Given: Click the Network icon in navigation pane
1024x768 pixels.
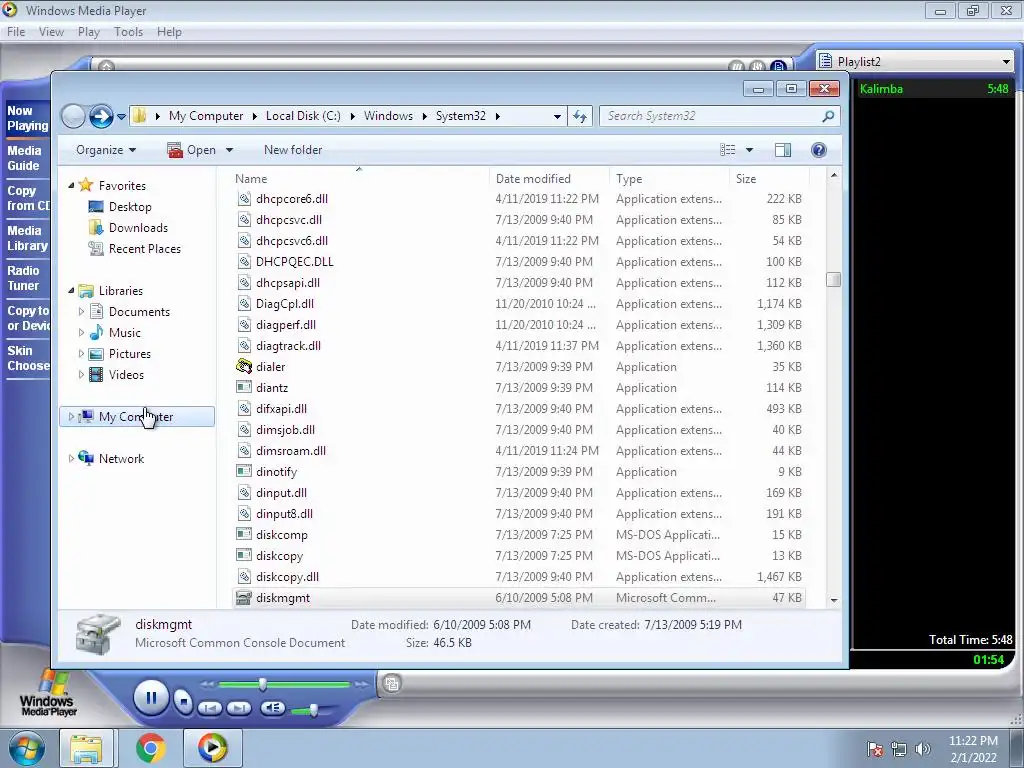Looking at the screenshot, I should (x=86, y=458).
